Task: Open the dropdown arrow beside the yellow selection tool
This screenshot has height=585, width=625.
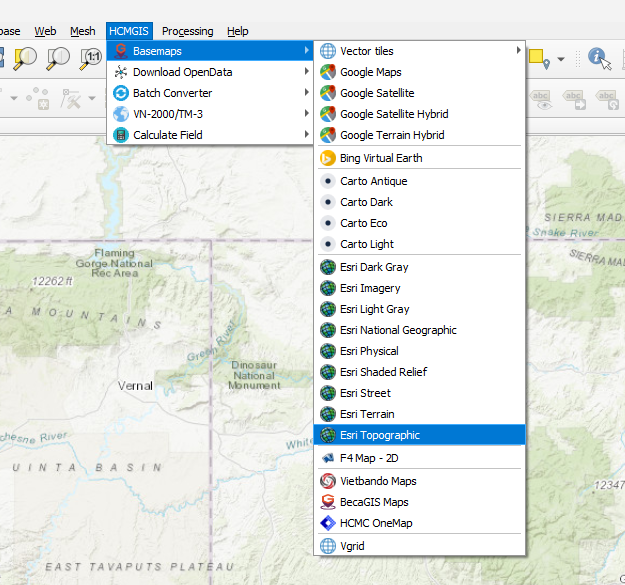Action: [560, 59]
